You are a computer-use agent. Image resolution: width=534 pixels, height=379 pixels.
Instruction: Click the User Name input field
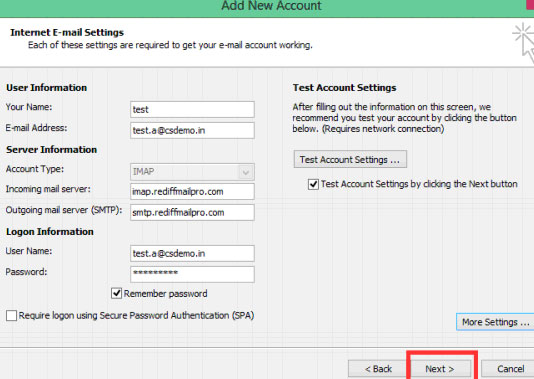point(192,253)
